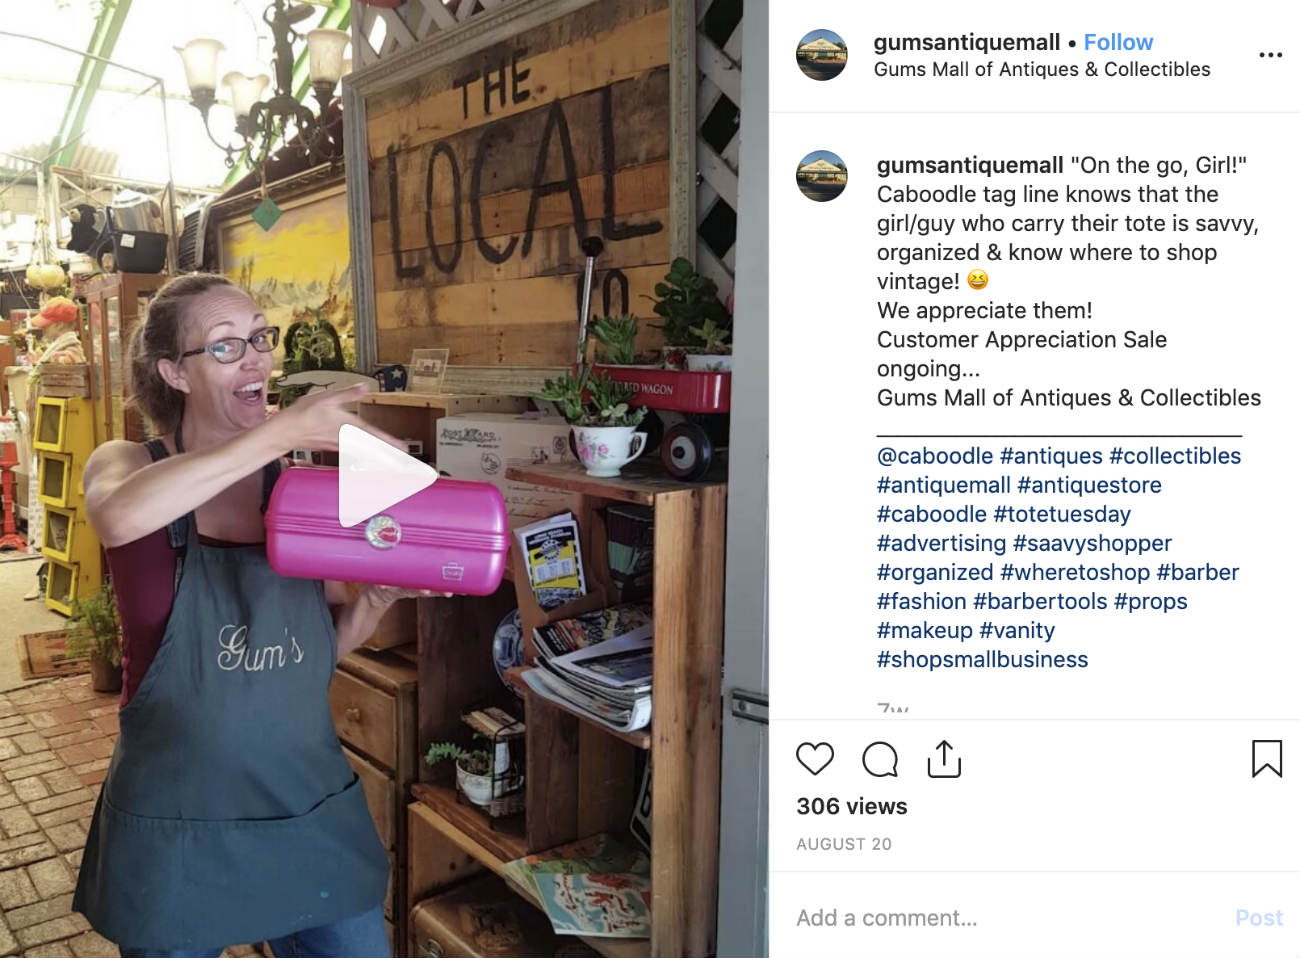Like the post with the heart icon
1300x958 pixels.
[x=815, y=759]
